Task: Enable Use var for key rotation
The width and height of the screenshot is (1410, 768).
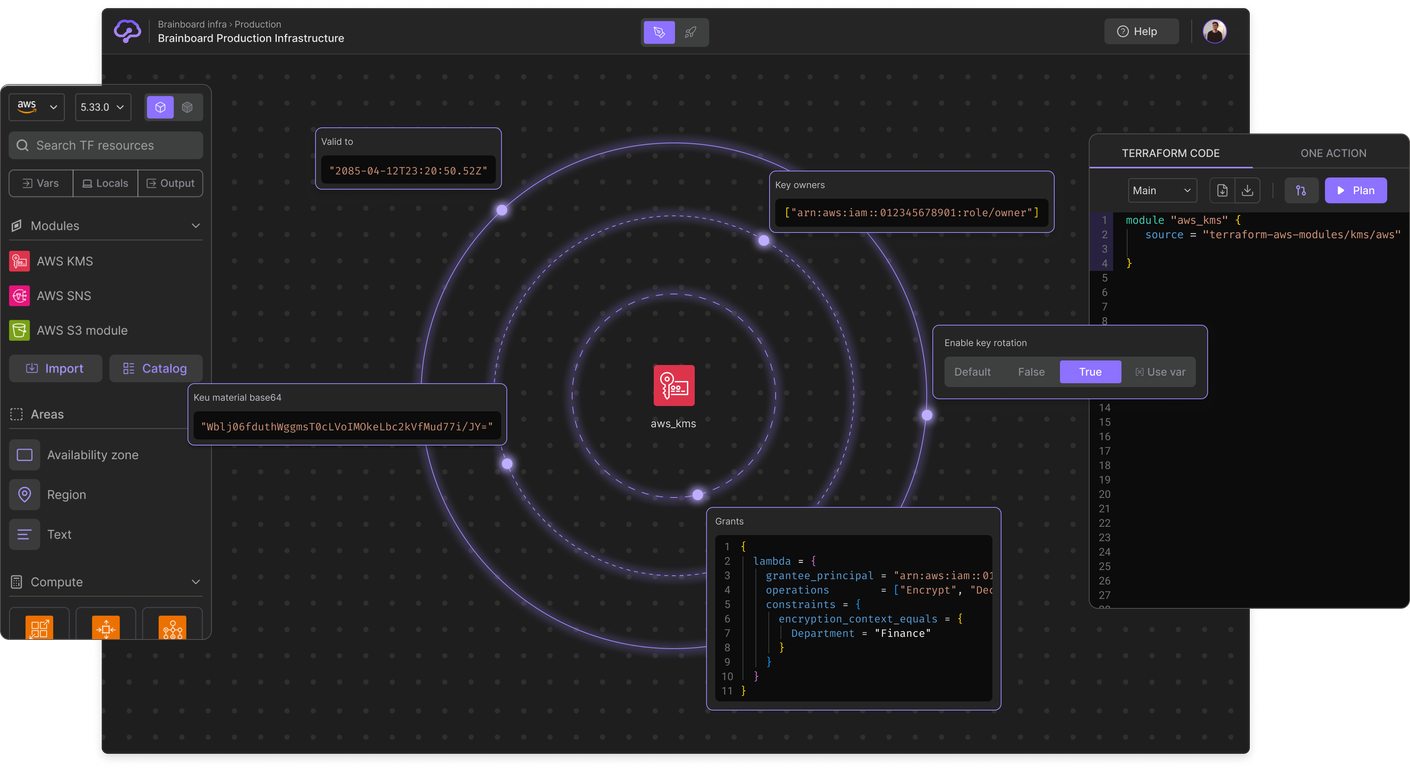Action: [1160, 372]
